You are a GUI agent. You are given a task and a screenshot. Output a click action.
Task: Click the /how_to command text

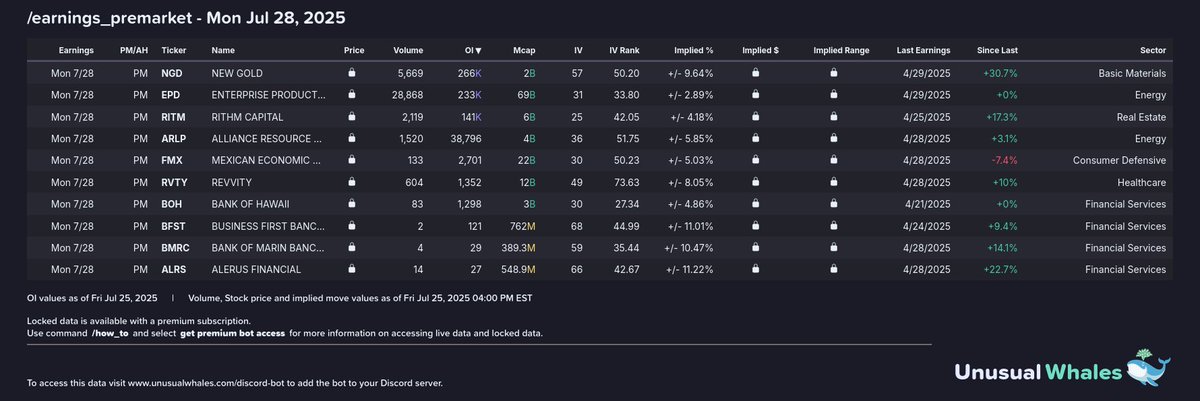tap(110, 333)
